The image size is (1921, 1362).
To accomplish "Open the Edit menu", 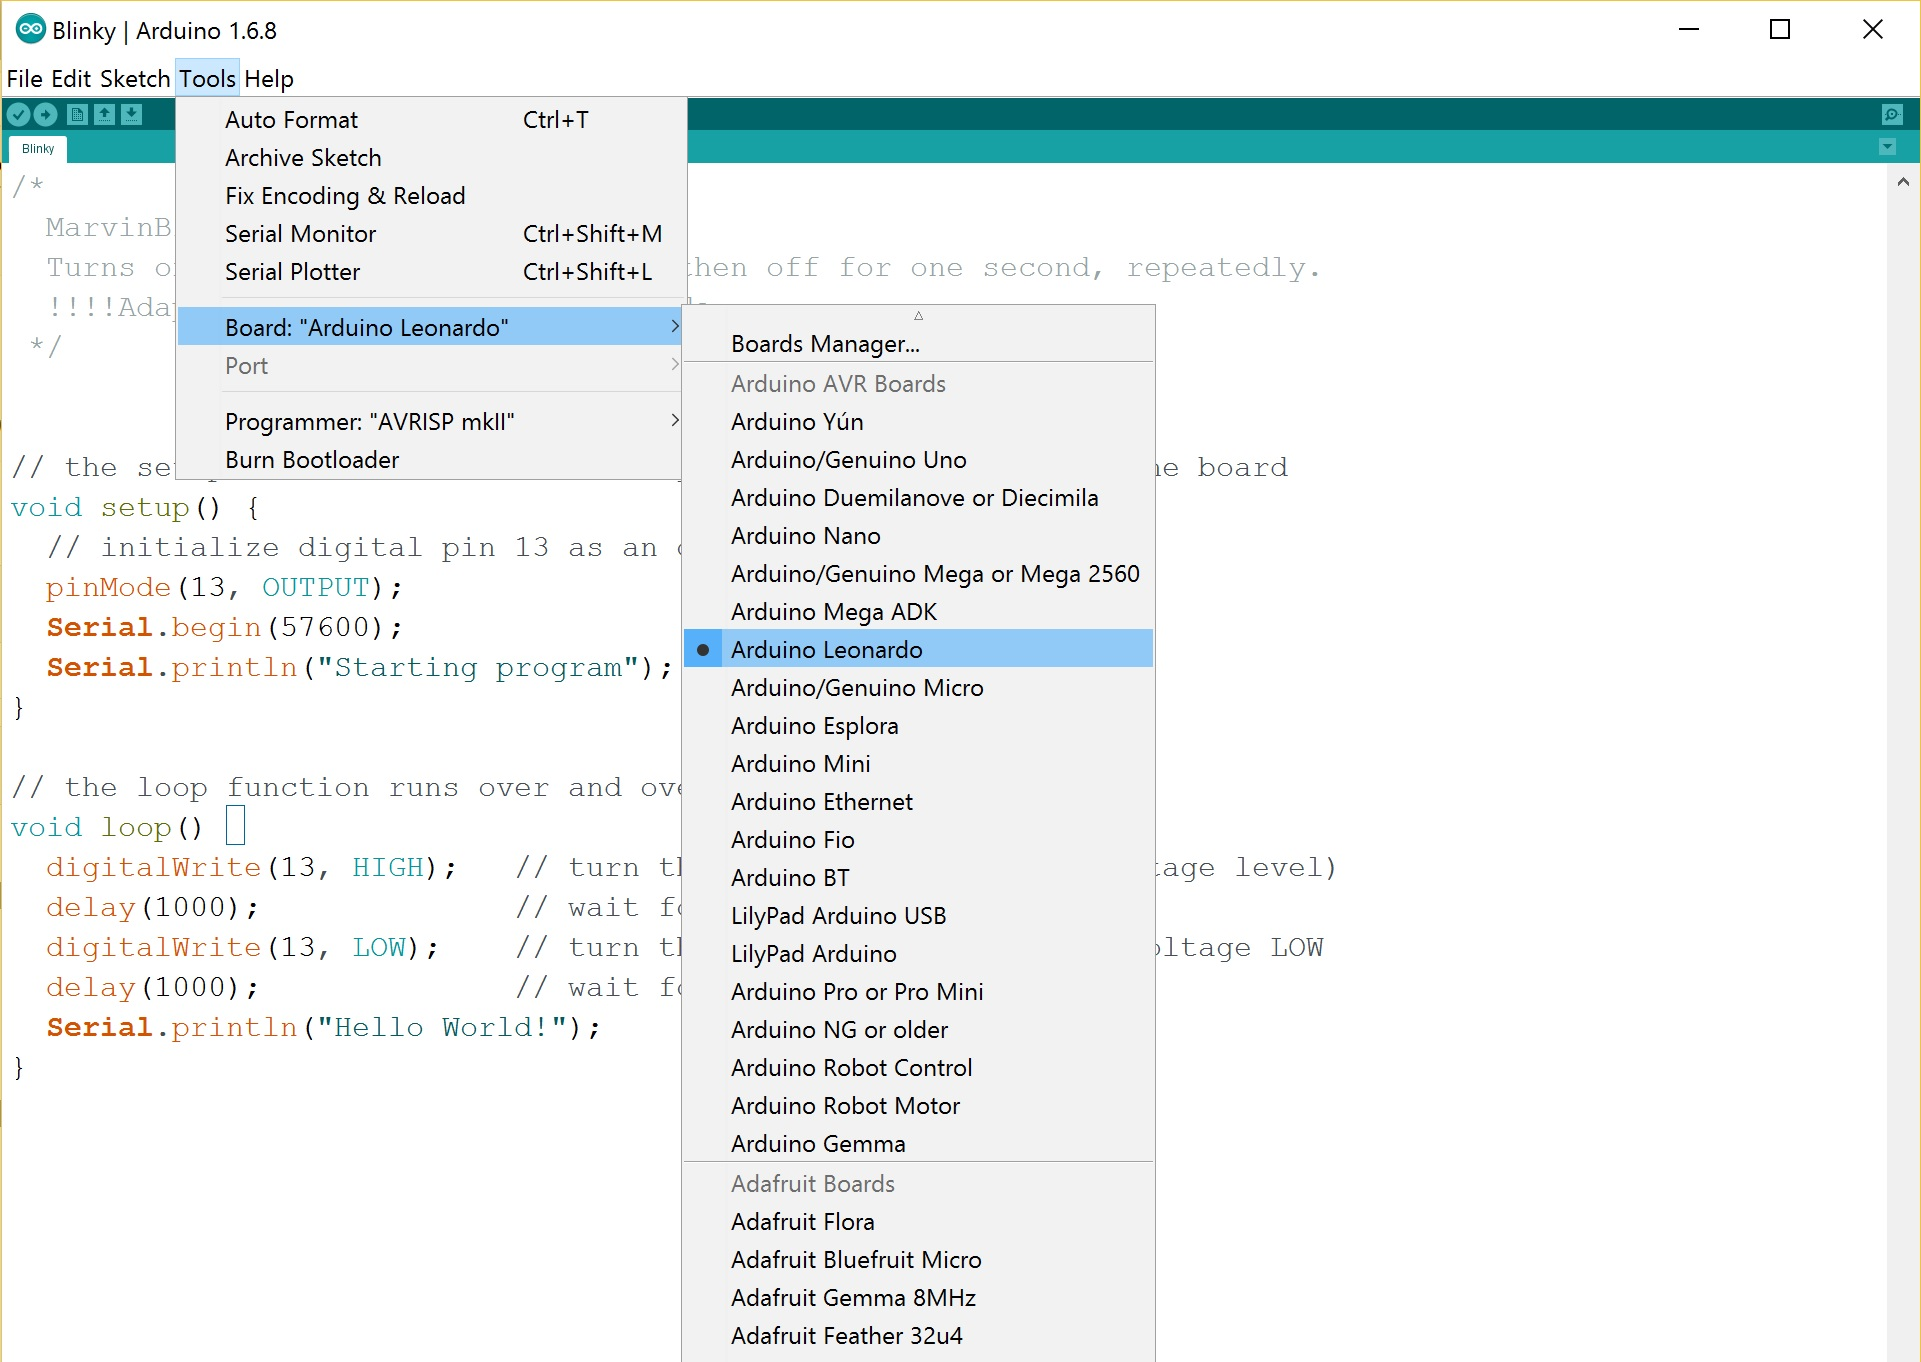I will [x=71, y=79].
